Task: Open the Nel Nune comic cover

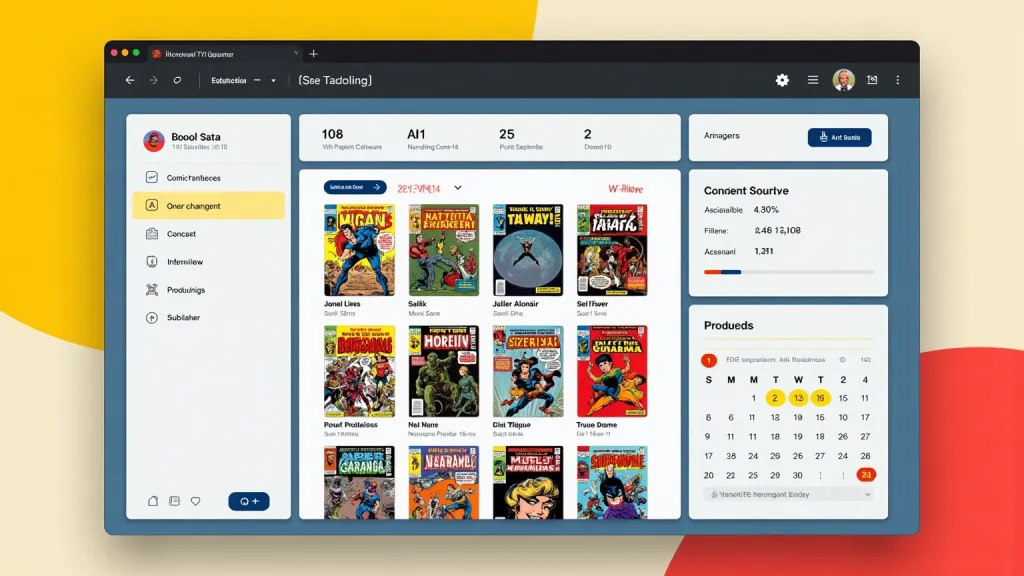Action: (x=443, y=371)
